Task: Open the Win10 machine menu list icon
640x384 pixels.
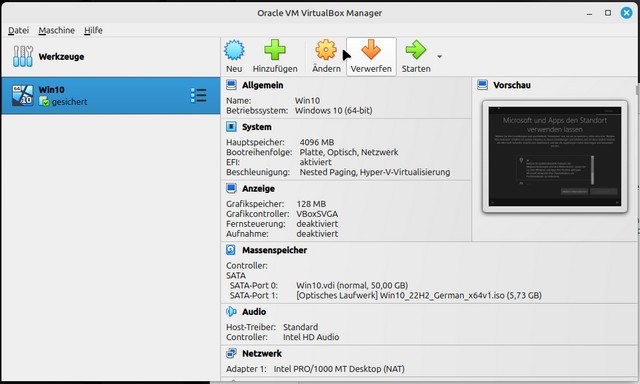Action: point(198,95)
